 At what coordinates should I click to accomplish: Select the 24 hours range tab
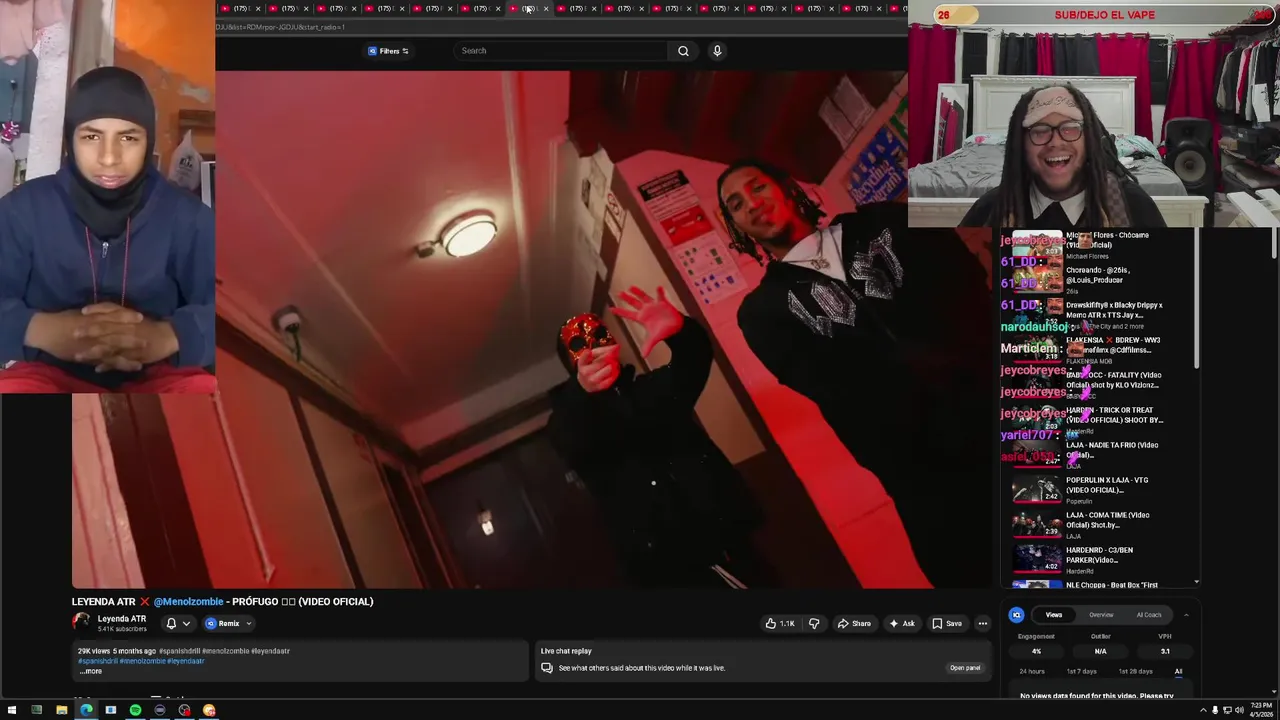point(1032,671)
